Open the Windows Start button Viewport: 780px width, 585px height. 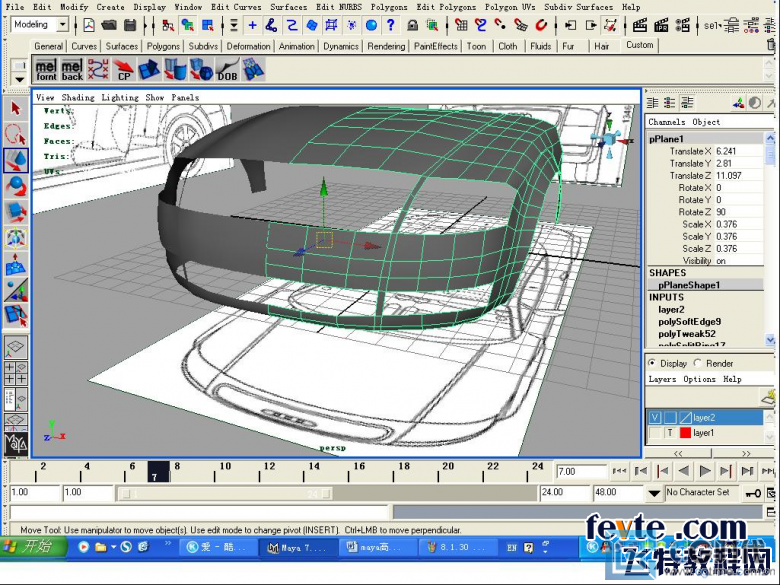(x=32, y=547)
